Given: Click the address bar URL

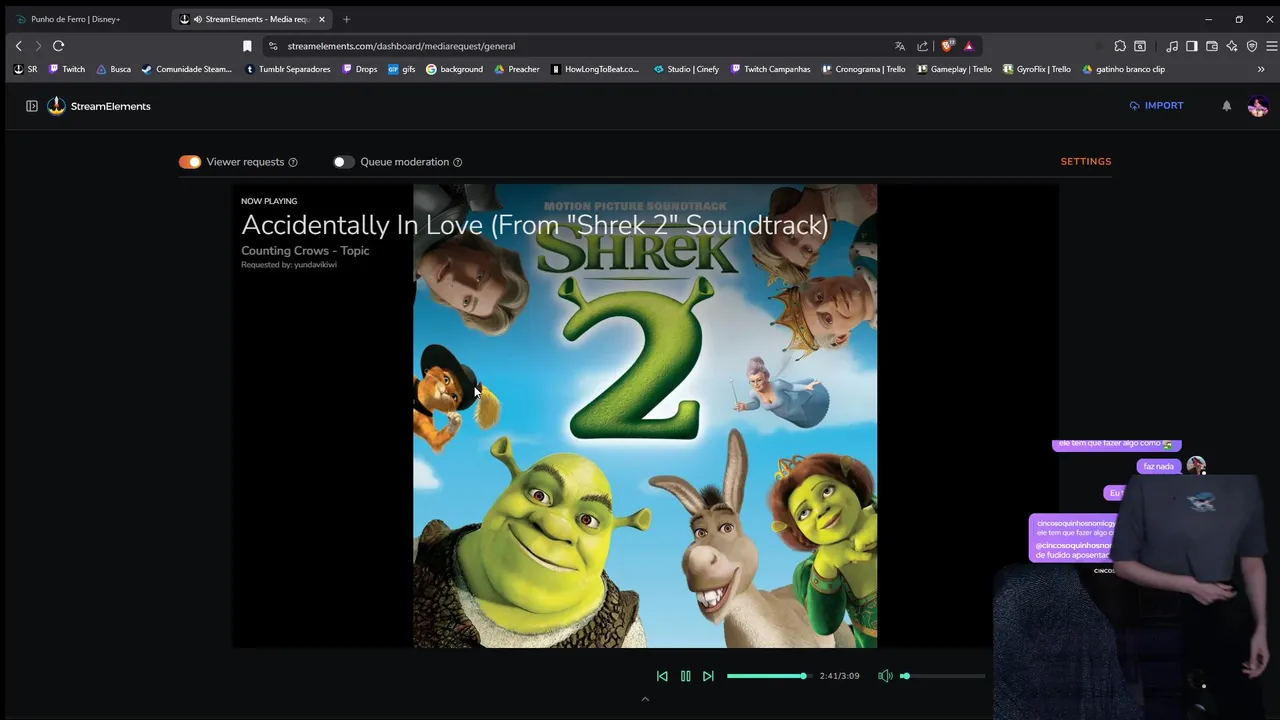Looking at the screenshot, I should pyautogui.click(x=401, y=46).
